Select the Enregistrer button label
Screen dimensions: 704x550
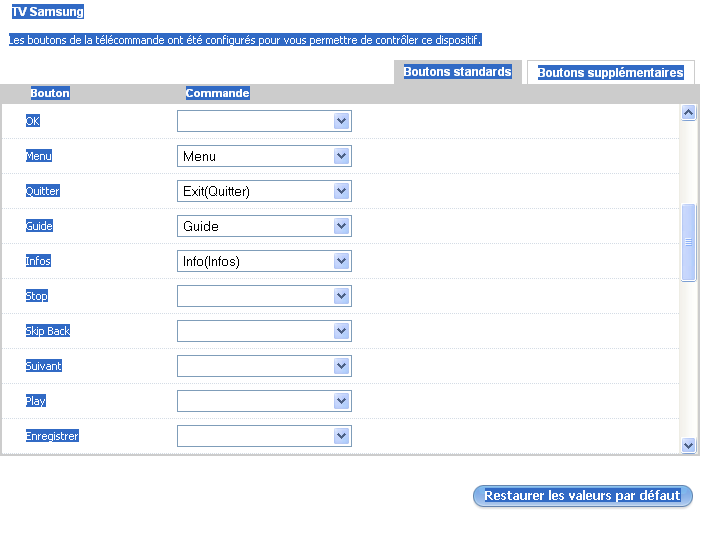click(52, 436)
